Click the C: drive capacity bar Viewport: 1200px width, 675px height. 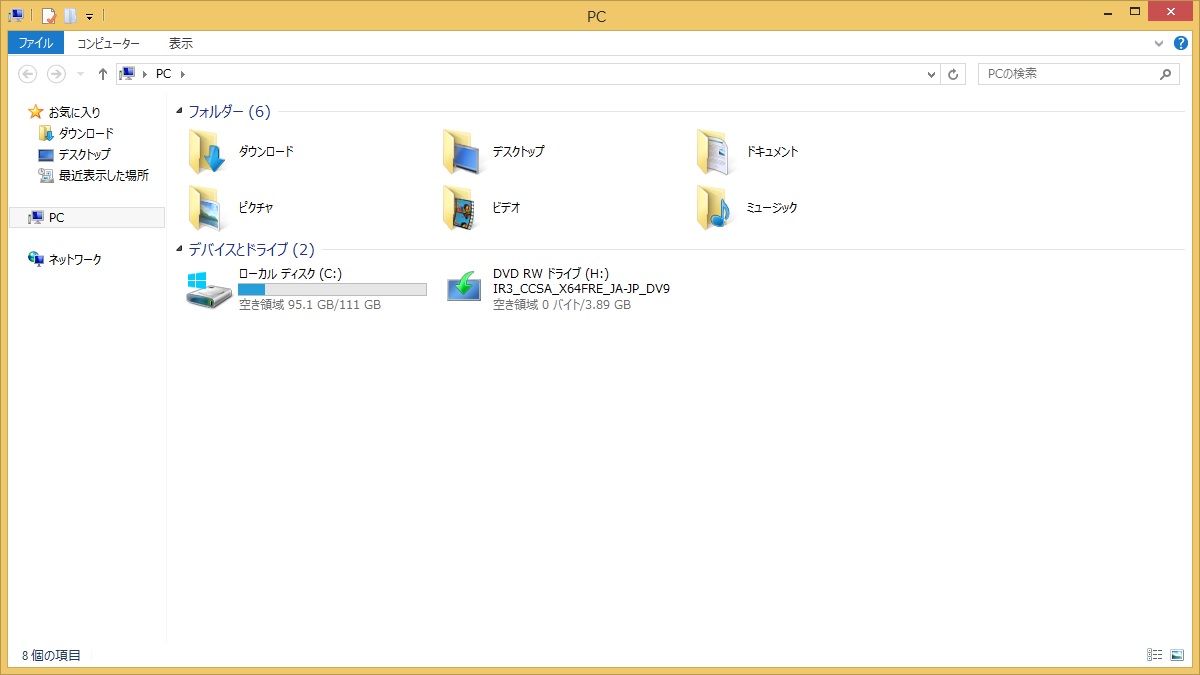click(332, 289)
